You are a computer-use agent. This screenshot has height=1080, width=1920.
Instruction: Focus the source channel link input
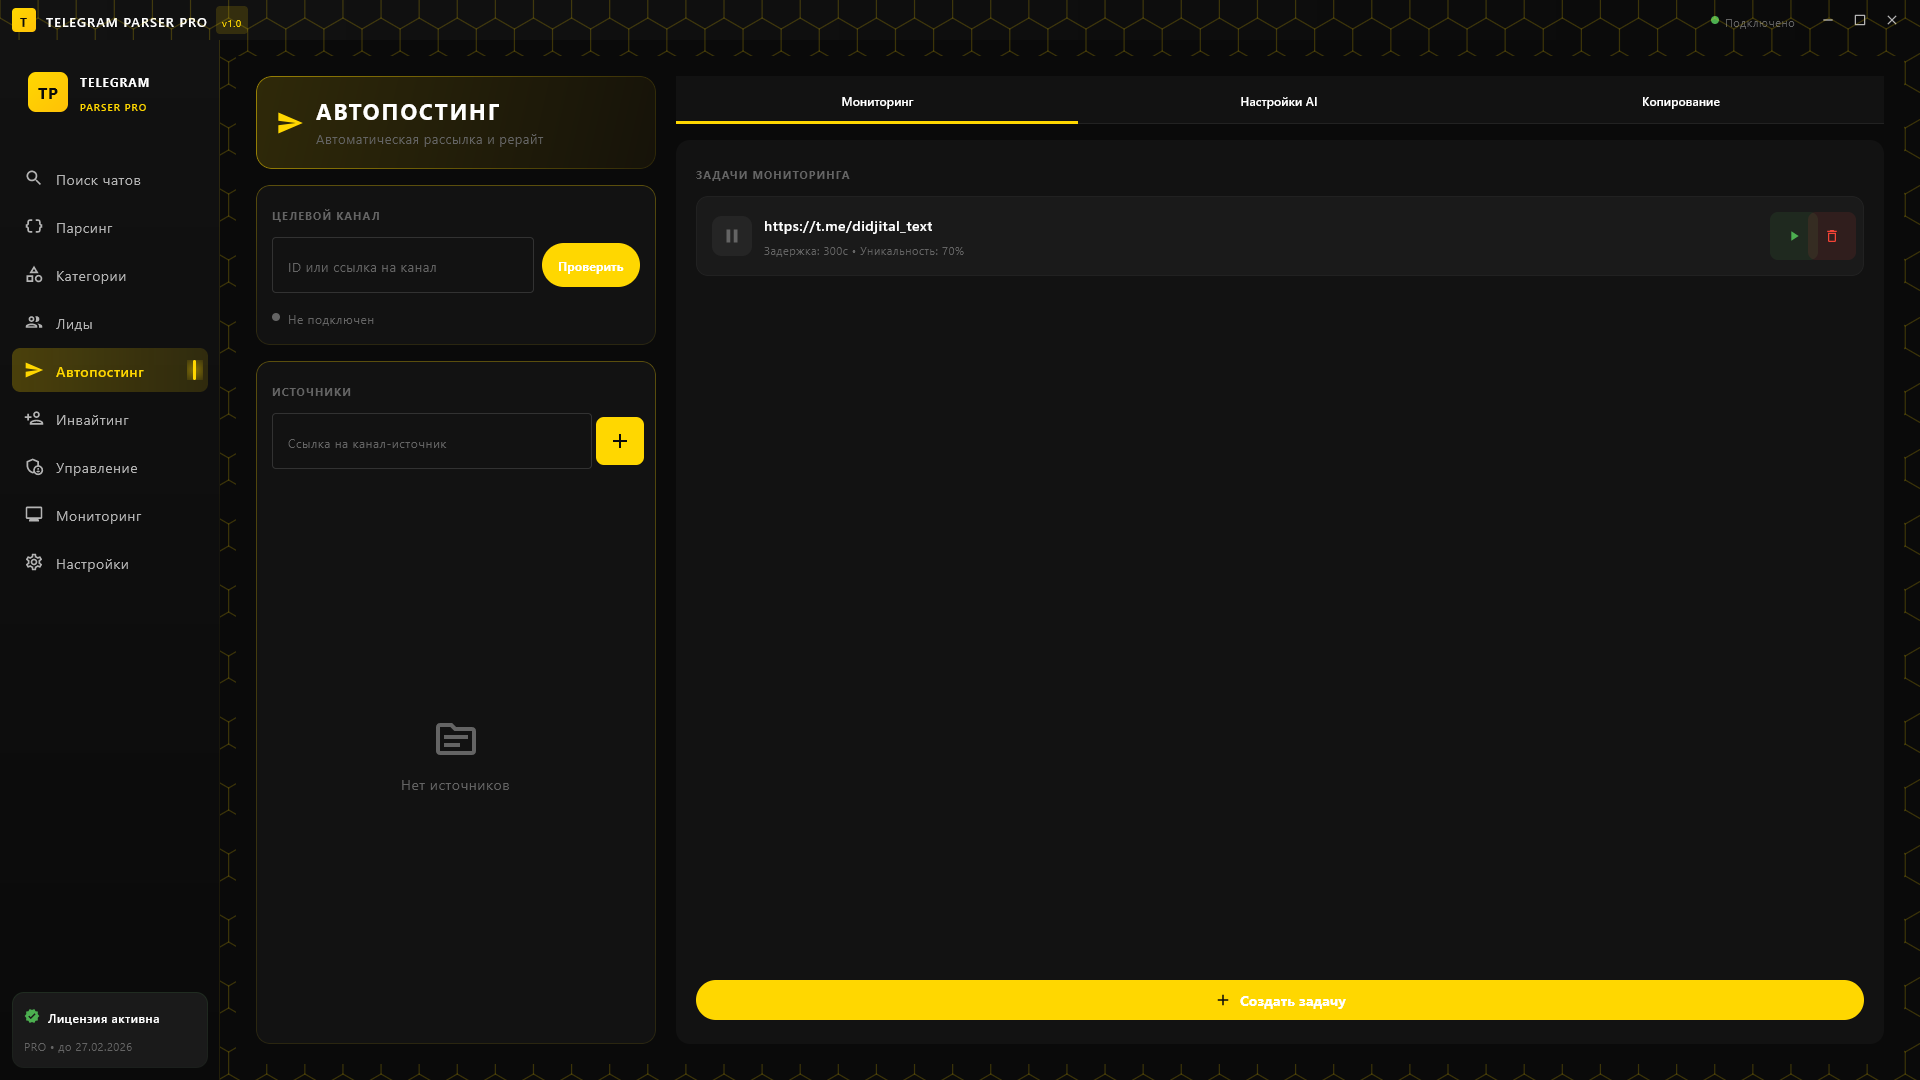tap(431, 442)
